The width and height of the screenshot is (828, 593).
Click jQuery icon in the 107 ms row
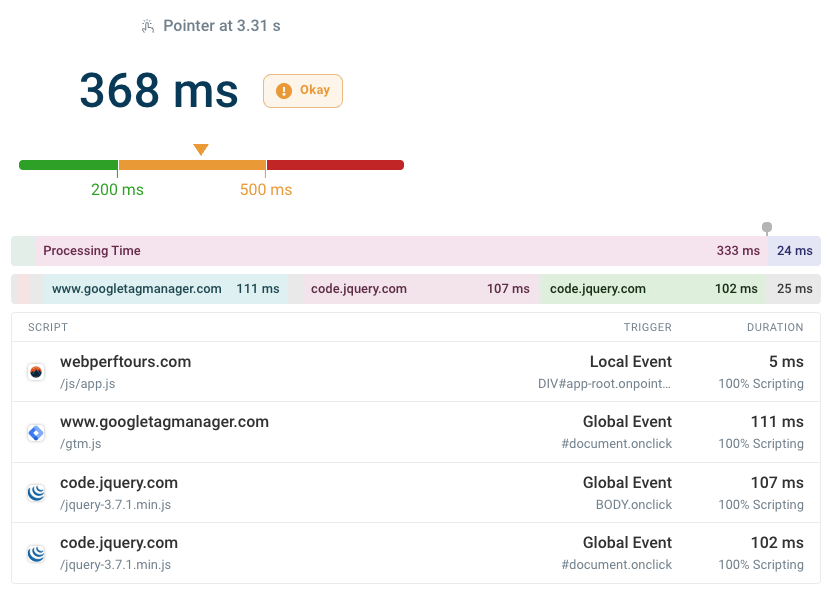36,493
